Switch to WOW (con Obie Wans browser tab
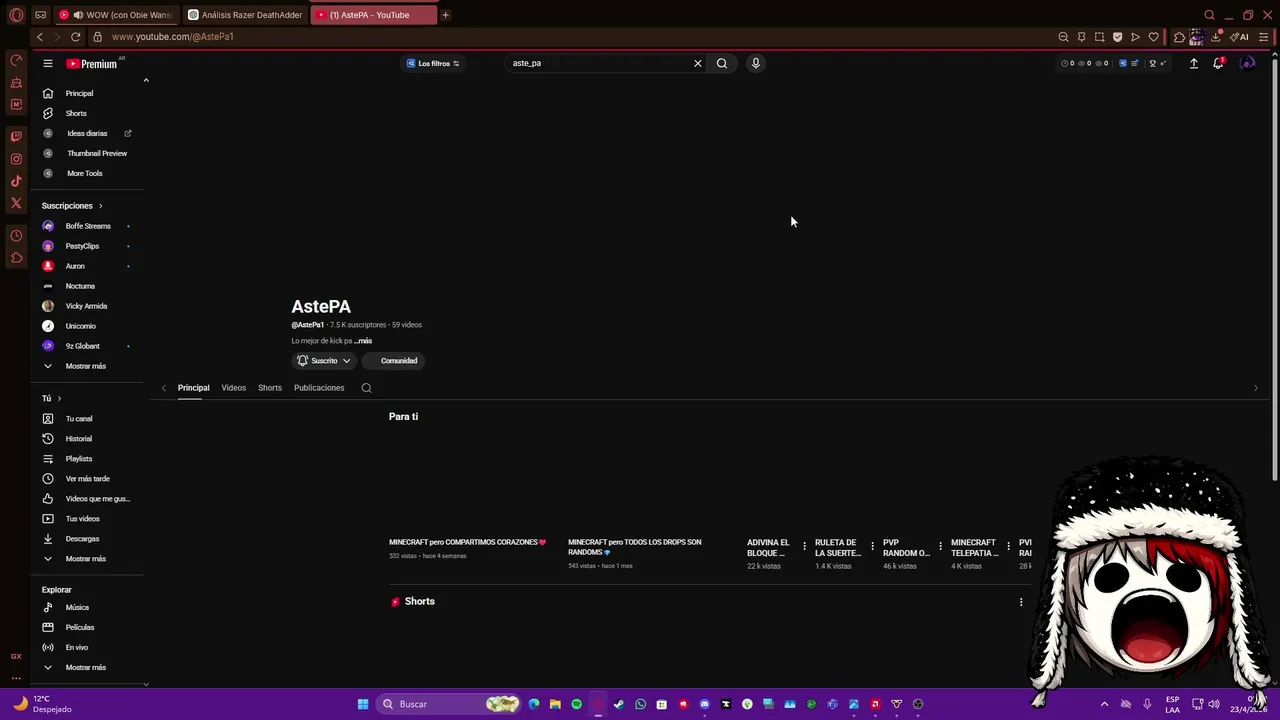1280x720 pixels. coord(116,15)
